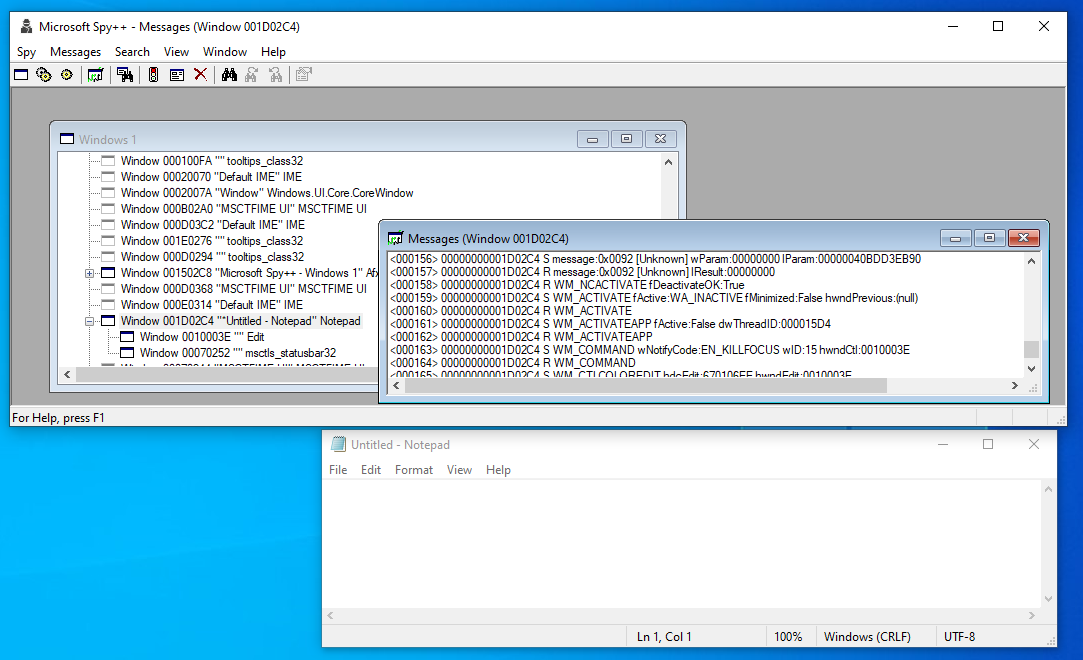Select message line <000163> WM_COMMAND EN_KILLFOCUS
The image size is (1083, 660).
[650, 350]
